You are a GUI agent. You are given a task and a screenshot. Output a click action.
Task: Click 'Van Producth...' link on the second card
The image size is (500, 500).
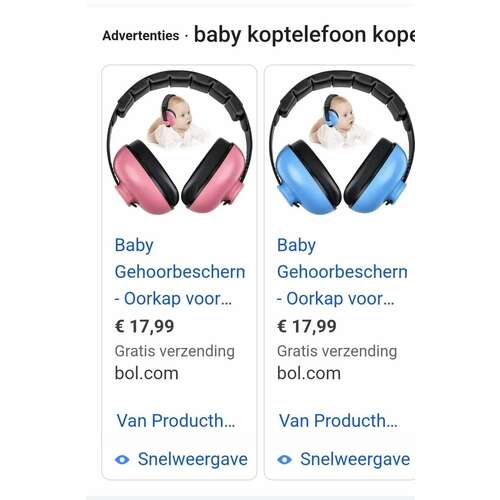click(338, 420)
